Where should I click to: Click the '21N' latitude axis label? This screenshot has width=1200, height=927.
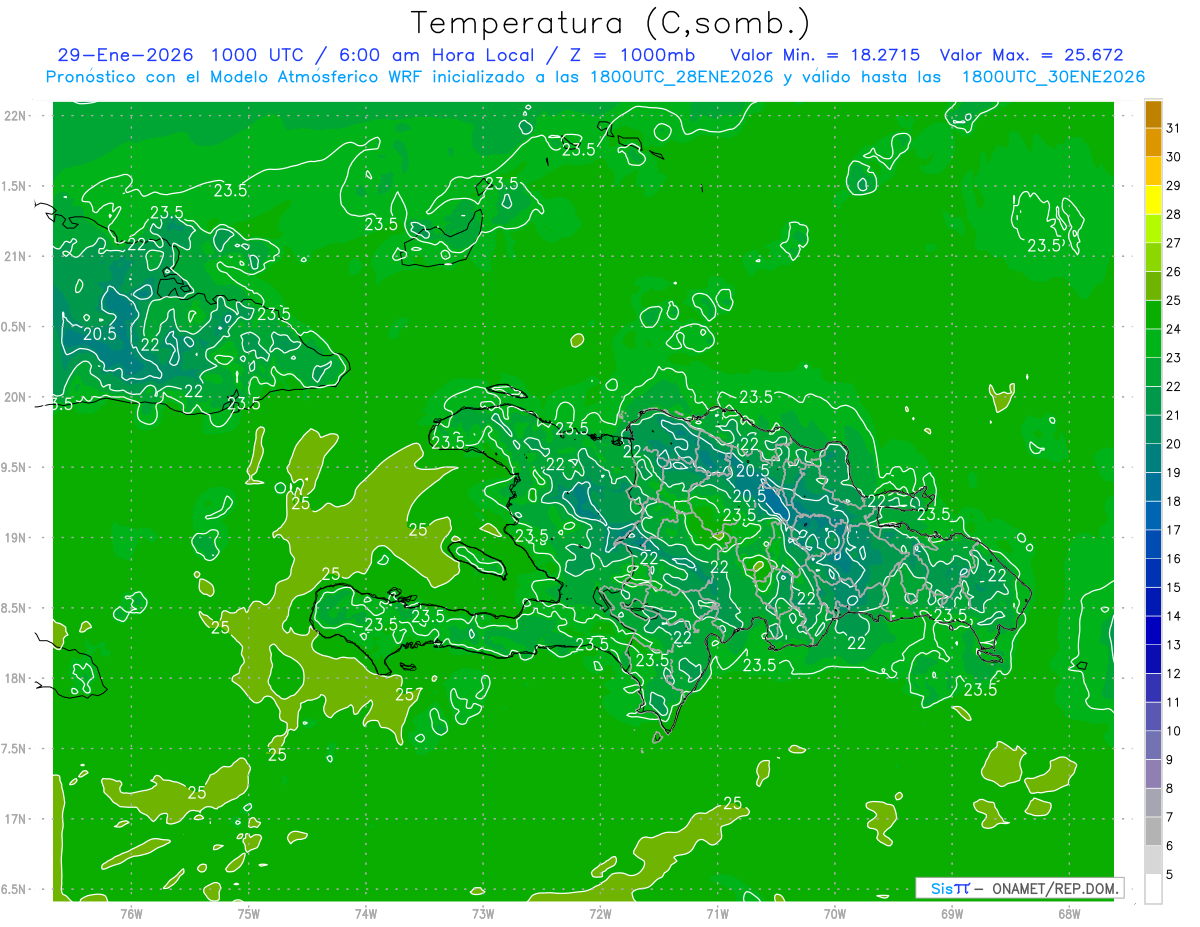pyautogui.click(x=15, y=257)
